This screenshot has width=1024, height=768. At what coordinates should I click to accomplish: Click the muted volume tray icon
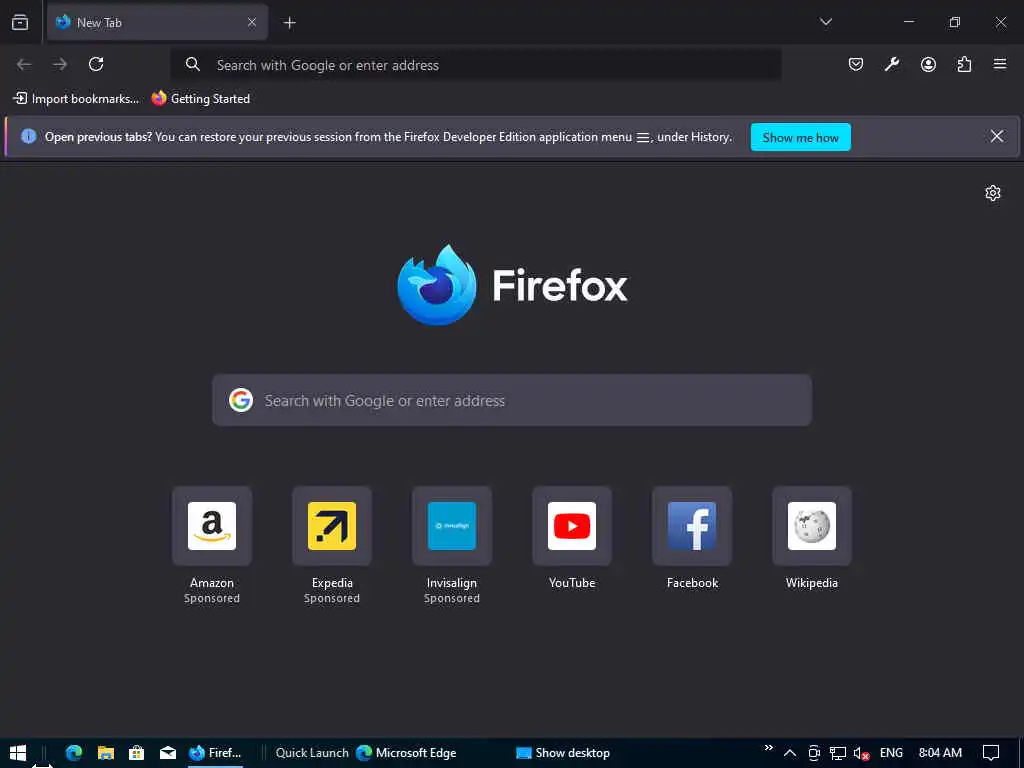(x=861, y=753)
